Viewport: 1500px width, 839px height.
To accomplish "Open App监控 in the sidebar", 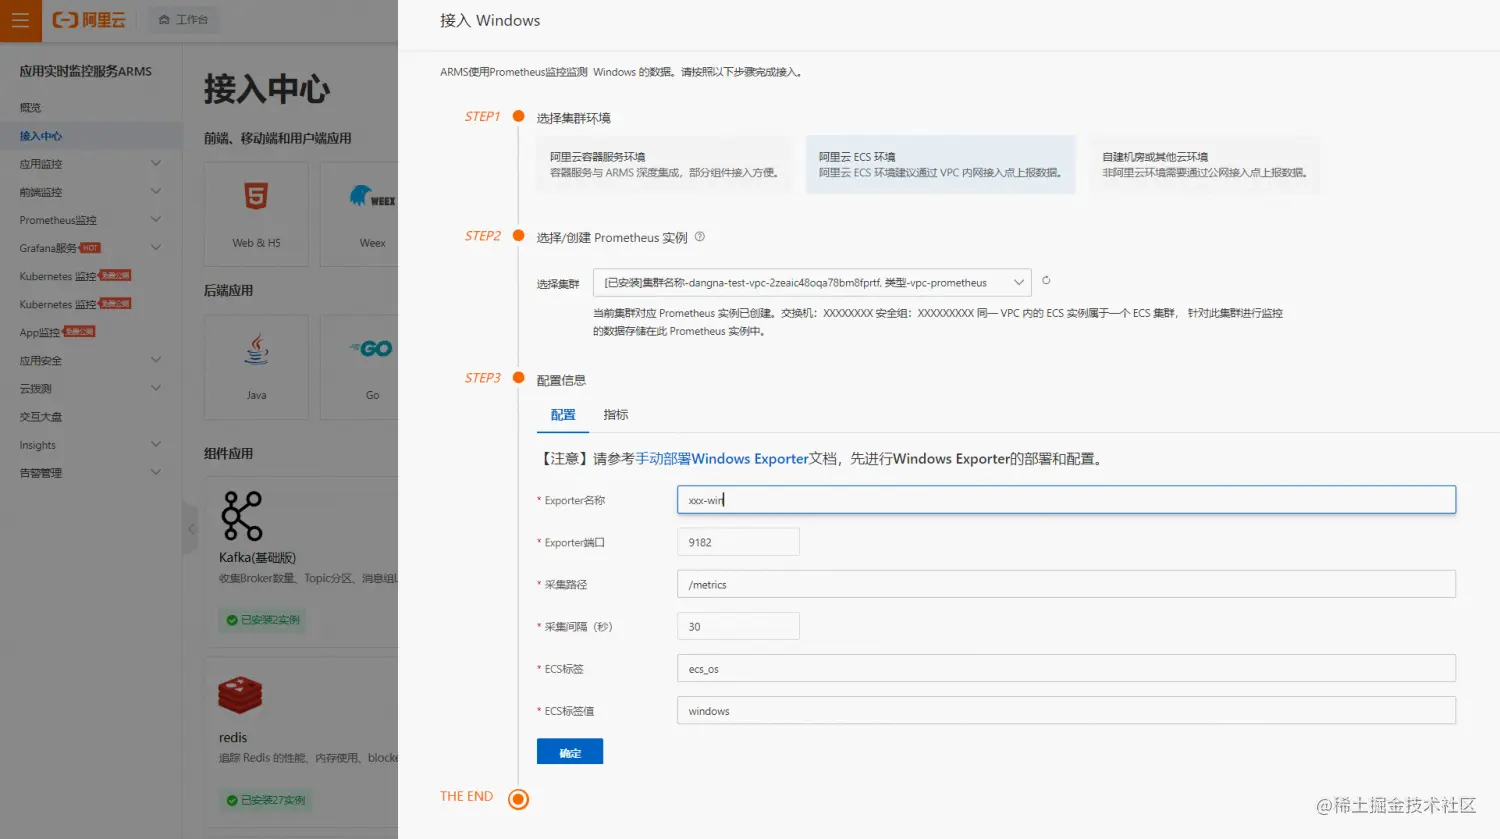I will pyautogui.click(x=40, y=332).
